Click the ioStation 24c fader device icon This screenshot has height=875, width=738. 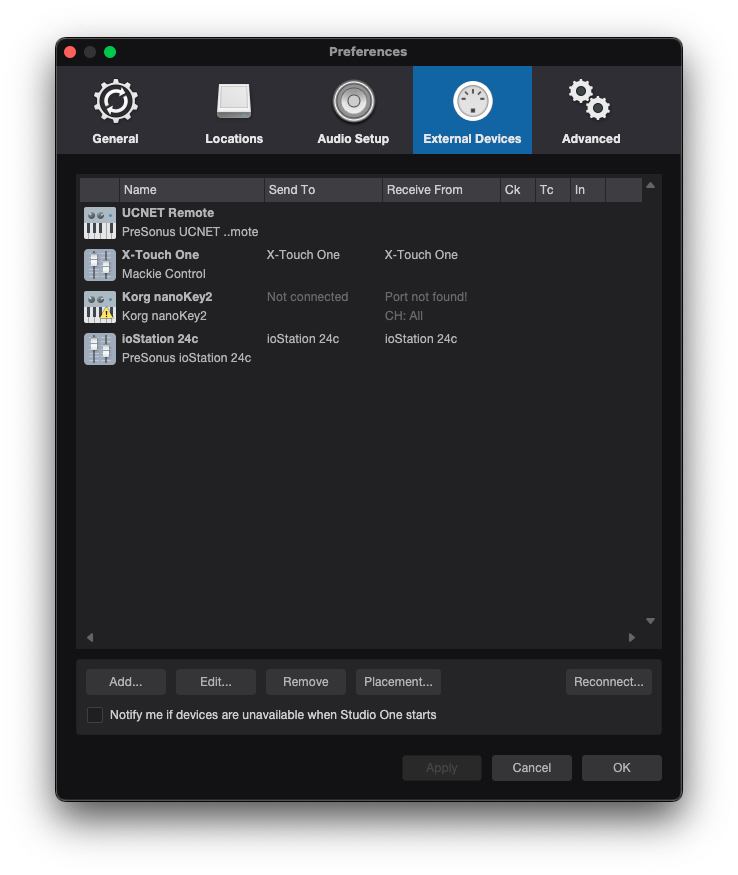point(100,349)
